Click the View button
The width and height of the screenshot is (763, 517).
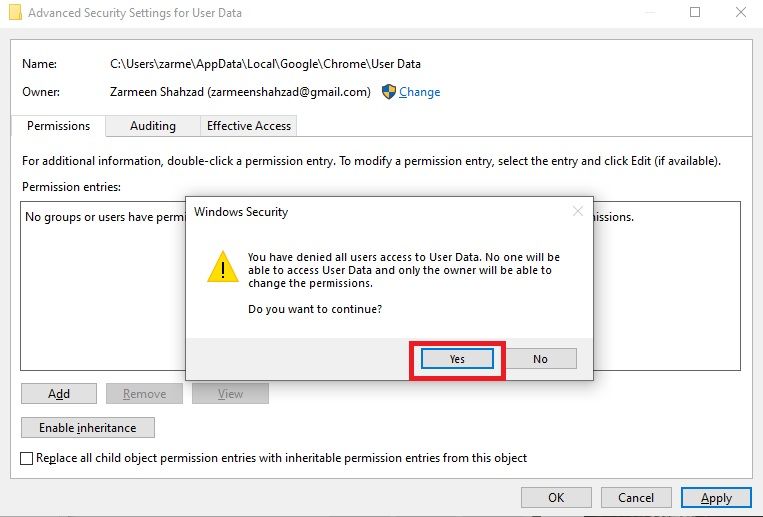pos(230,394)
